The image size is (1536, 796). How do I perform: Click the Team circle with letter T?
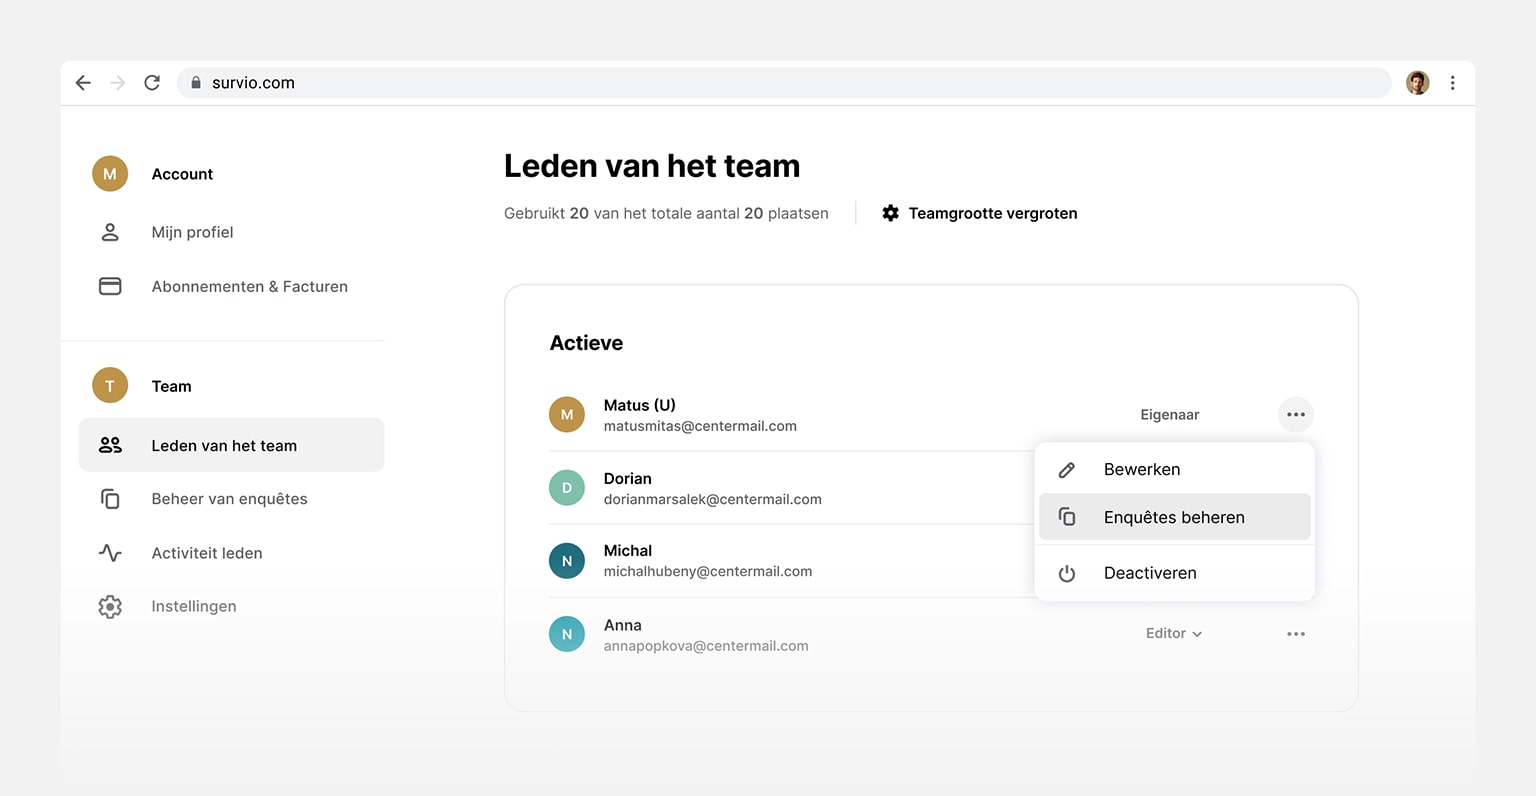109,385
